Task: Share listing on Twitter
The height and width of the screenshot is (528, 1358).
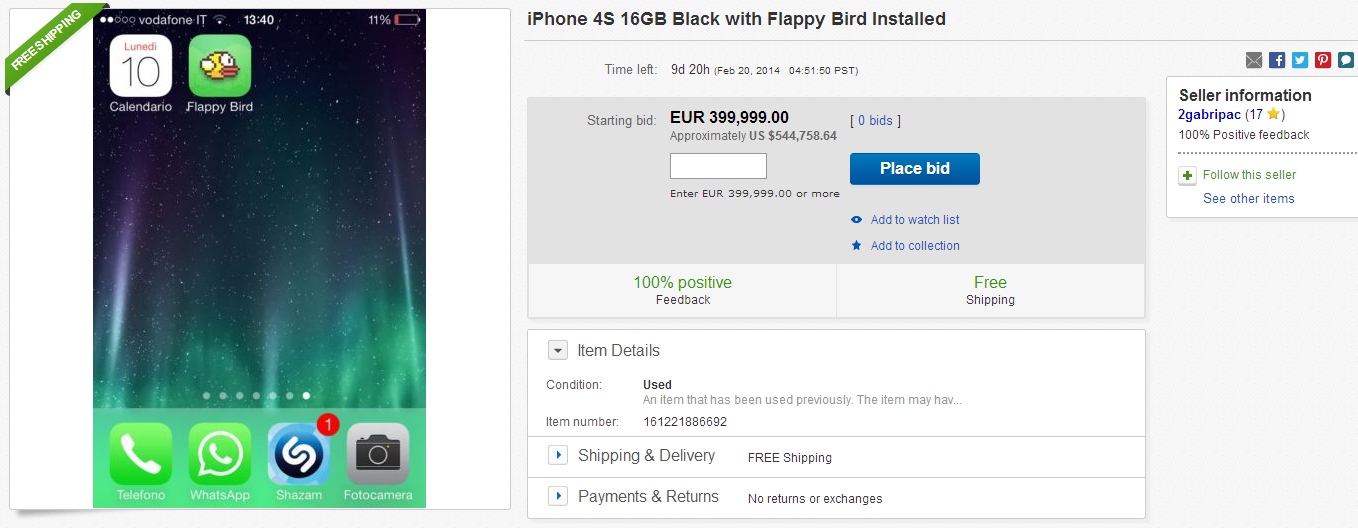Action: [1300, 60]
